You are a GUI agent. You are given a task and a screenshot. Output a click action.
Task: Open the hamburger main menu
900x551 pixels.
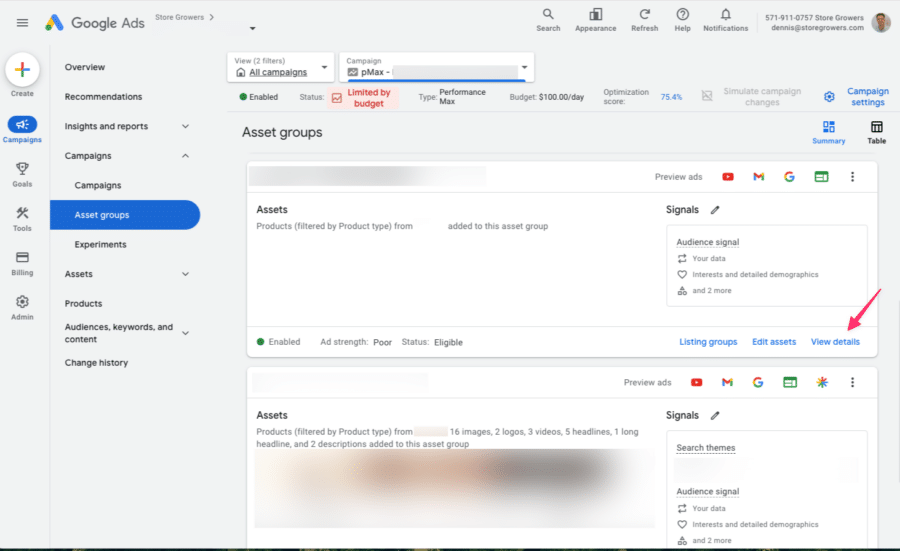click(x=22, y=23)
